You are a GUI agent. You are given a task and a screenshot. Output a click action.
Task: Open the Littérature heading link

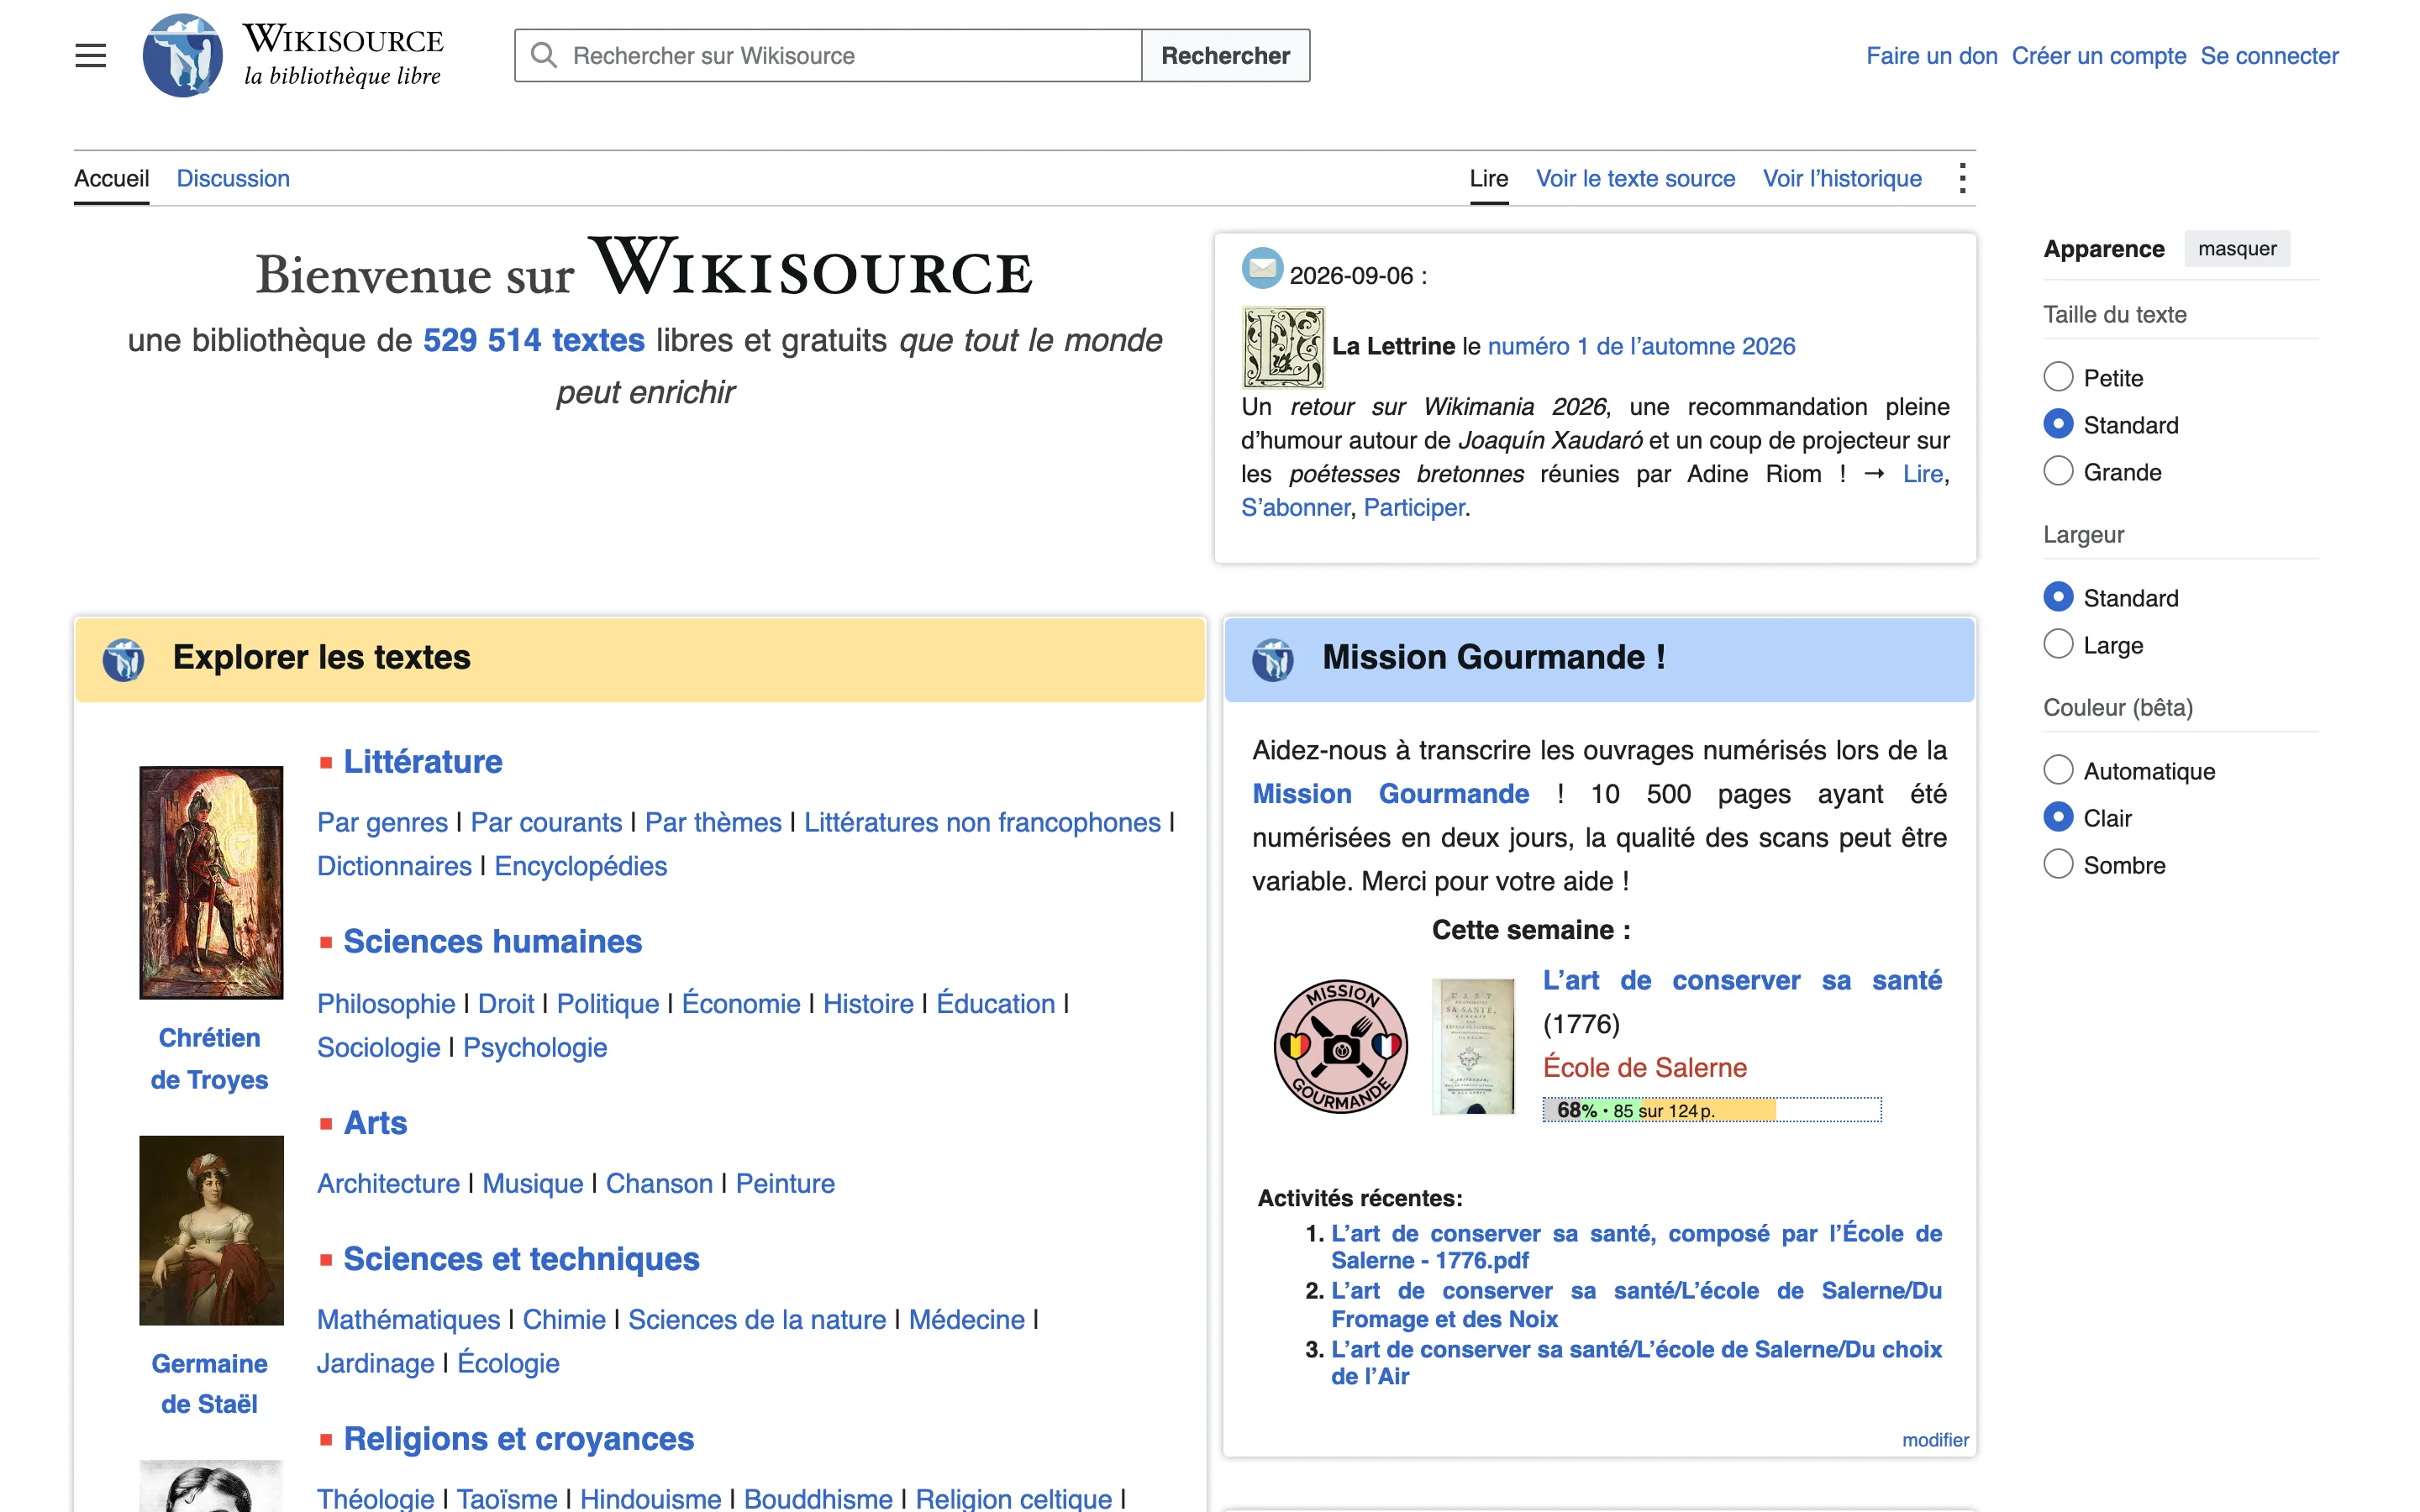tap(423, 762)
